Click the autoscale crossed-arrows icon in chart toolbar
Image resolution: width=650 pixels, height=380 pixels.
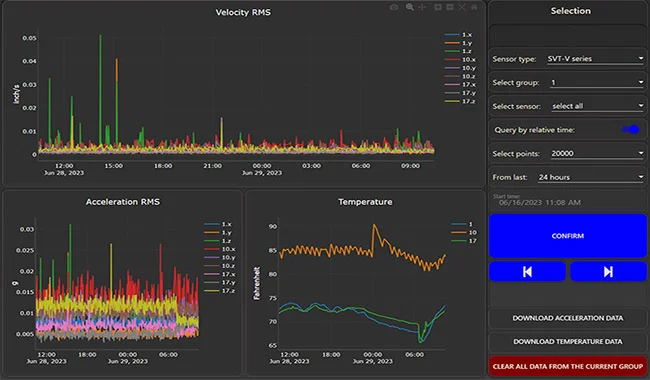click(x=462, y=7)
